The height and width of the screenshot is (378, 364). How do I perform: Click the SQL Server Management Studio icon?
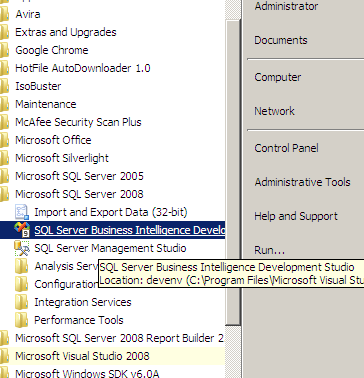tap(22, 248)
